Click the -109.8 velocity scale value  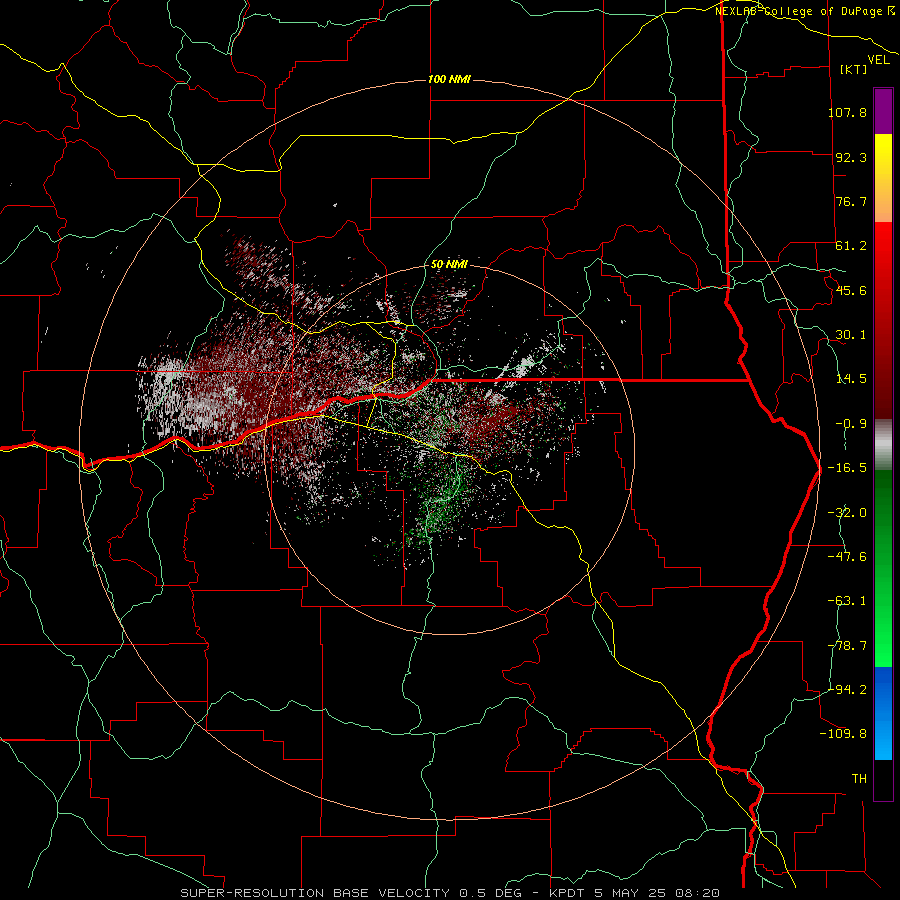coord(844,734)
